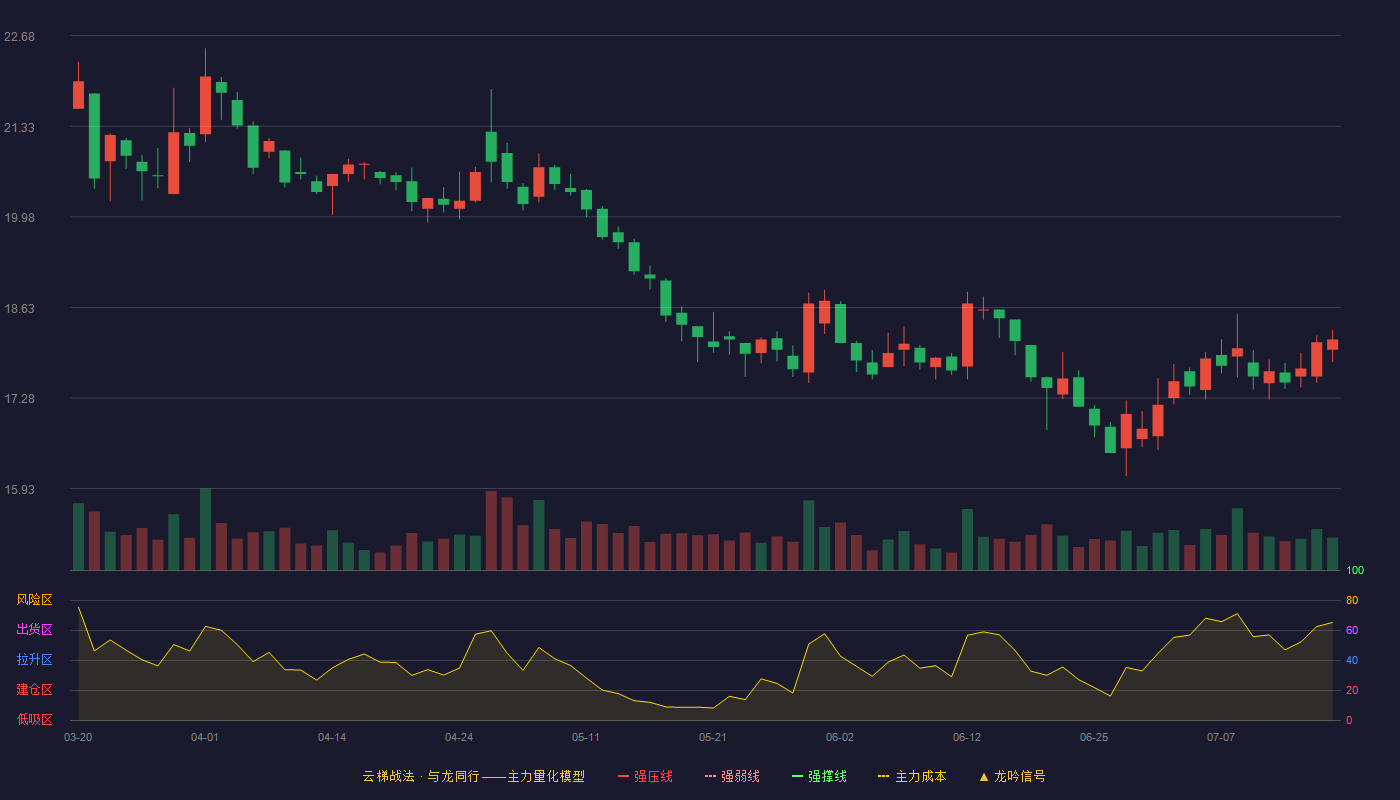Click the 06-25 date label
1400x800 pixels.
pos(1094,737)
